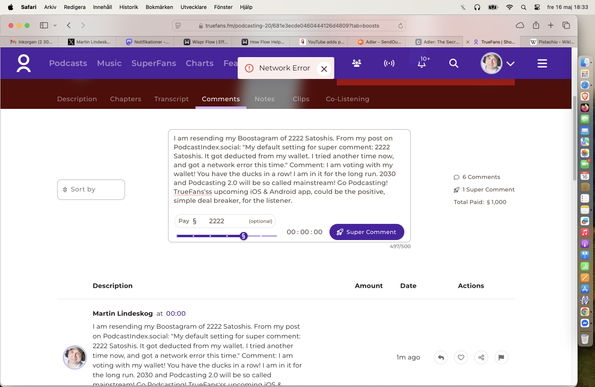Like the comment with heart icon
Image resolution: width=595 pixels, height=387 pixels.
coord(461,357)
